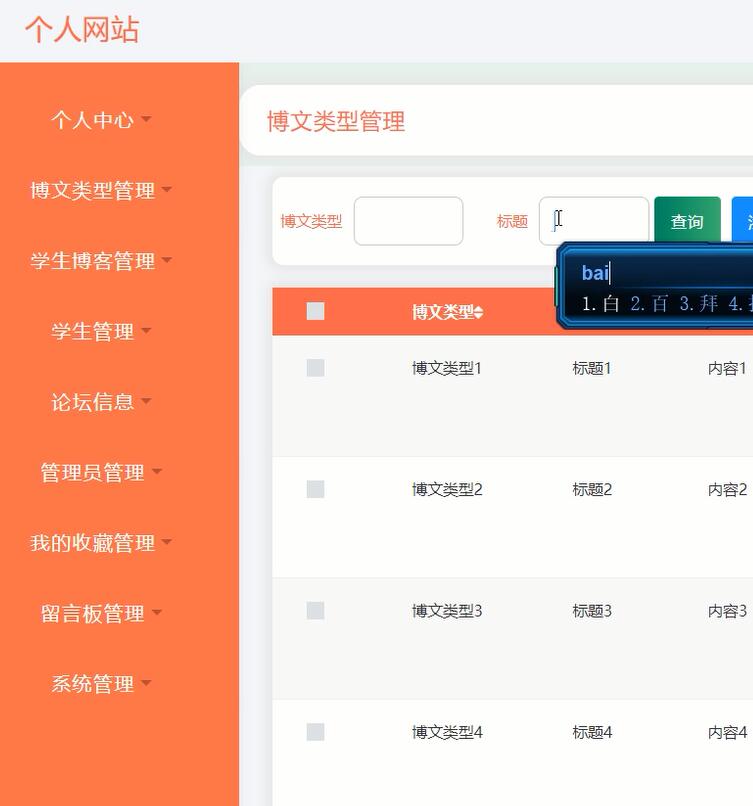Click the 内容1 cell

click(727, 368)
